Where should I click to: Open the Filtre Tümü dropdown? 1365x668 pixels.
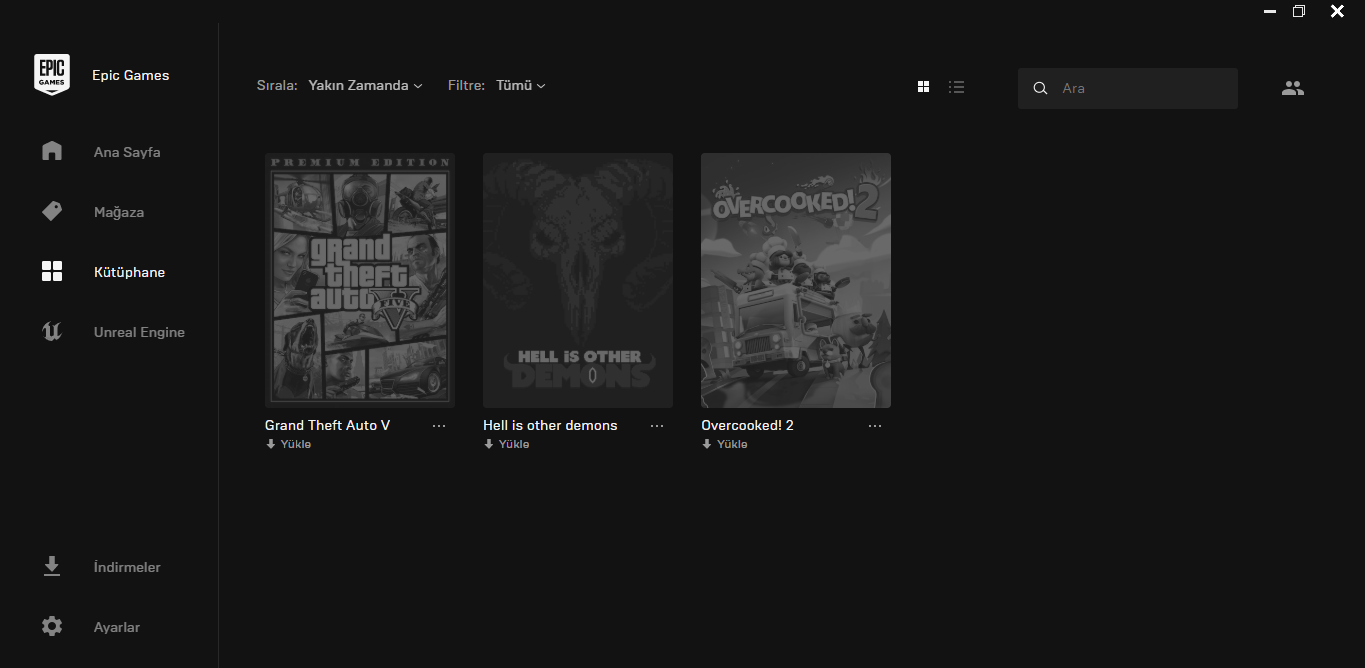click(x=521, y=86)
